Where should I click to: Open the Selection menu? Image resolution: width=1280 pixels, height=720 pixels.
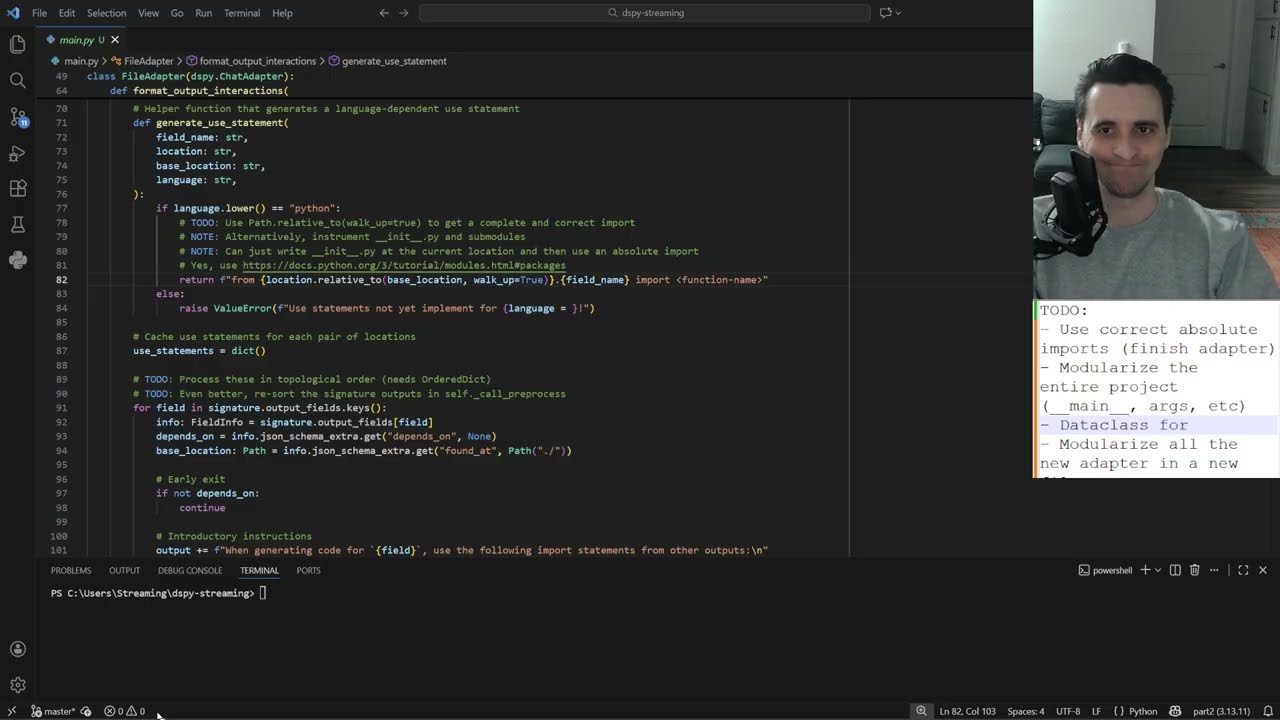(106, 13)
